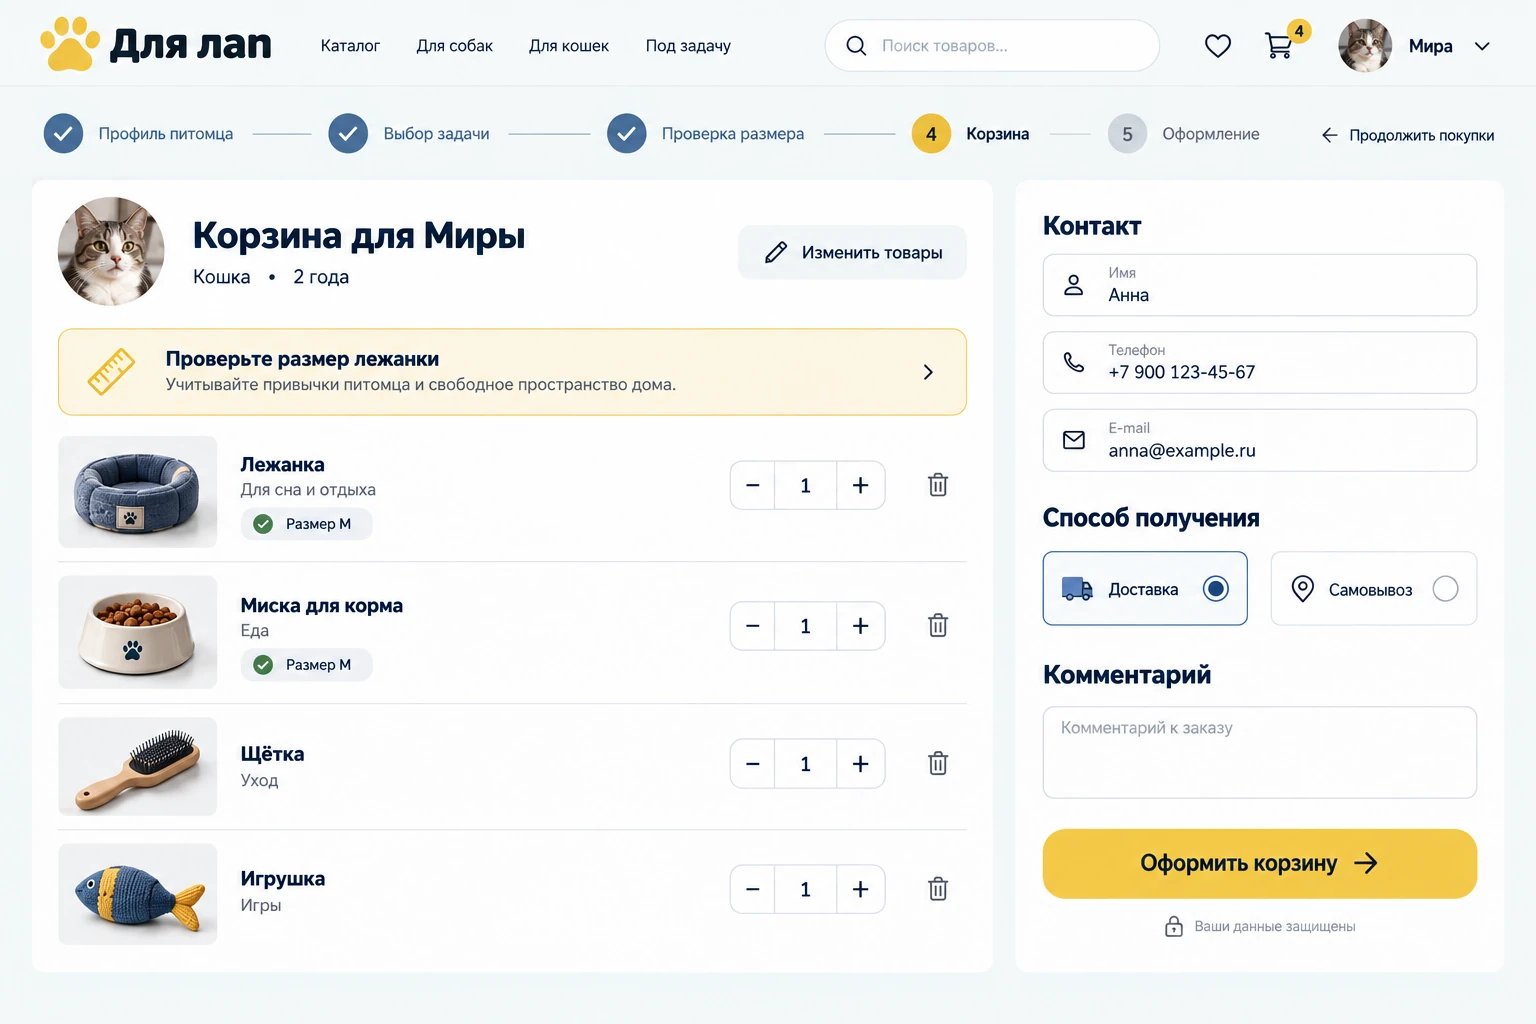Screen dimensions: 1536x1024
Task: Click the Имя input field
Action: [x=1260, y=285]
